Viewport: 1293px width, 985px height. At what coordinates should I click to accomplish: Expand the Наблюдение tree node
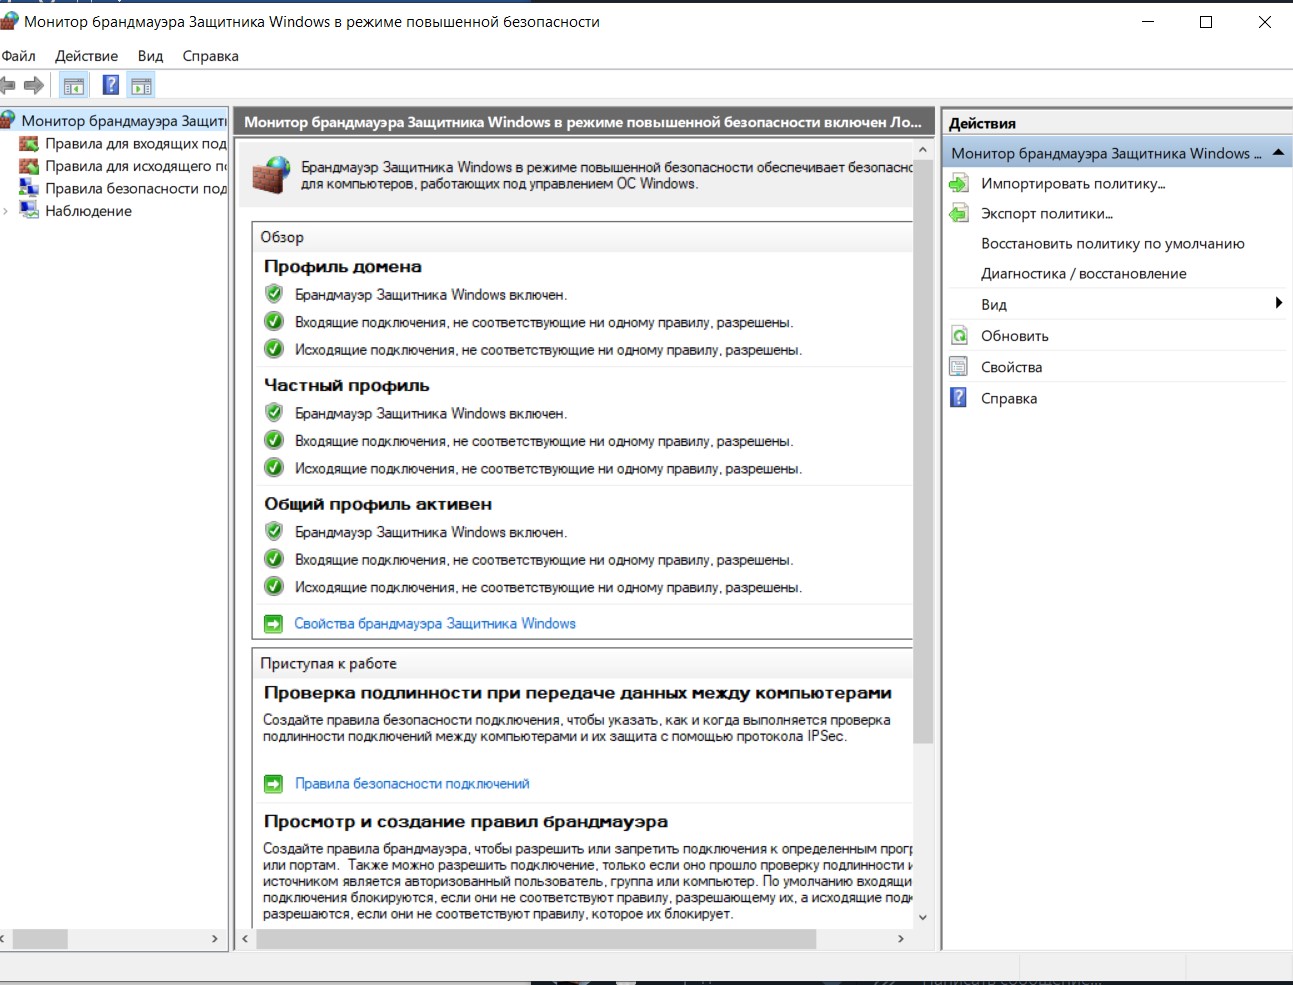pos(6,211)
